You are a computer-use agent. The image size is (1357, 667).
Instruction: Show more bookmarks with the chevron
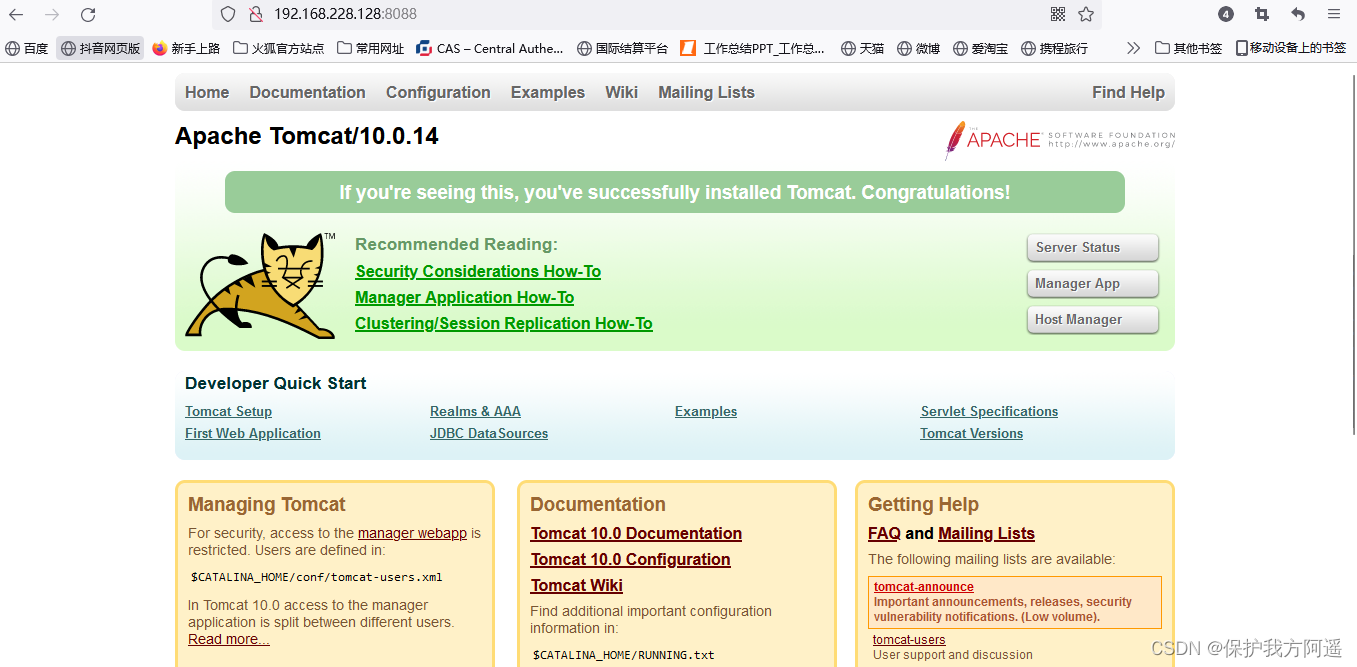click(x=1133, y=48)
